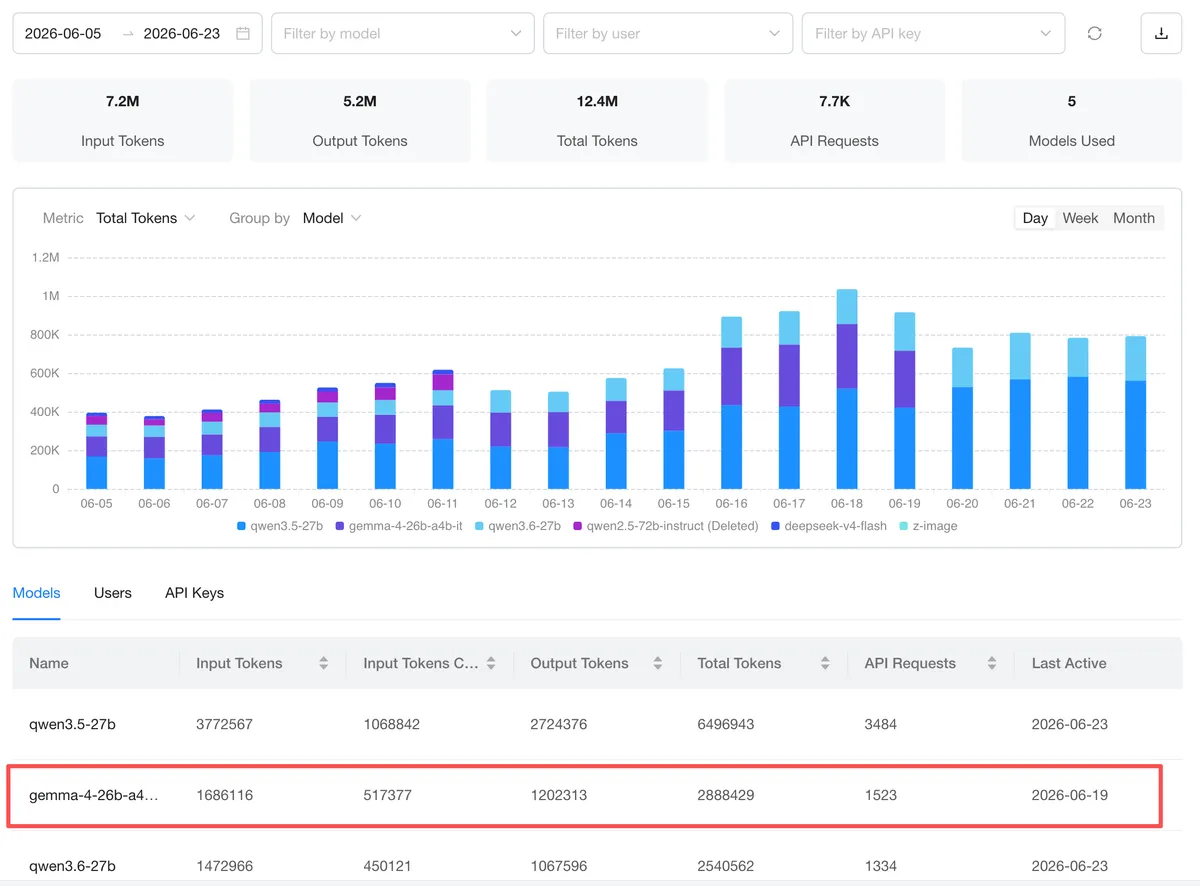The width and height of the screenshot is (1200, 886).
Task: Click the 2026-06-05 start date field
Action: [63, 33]
